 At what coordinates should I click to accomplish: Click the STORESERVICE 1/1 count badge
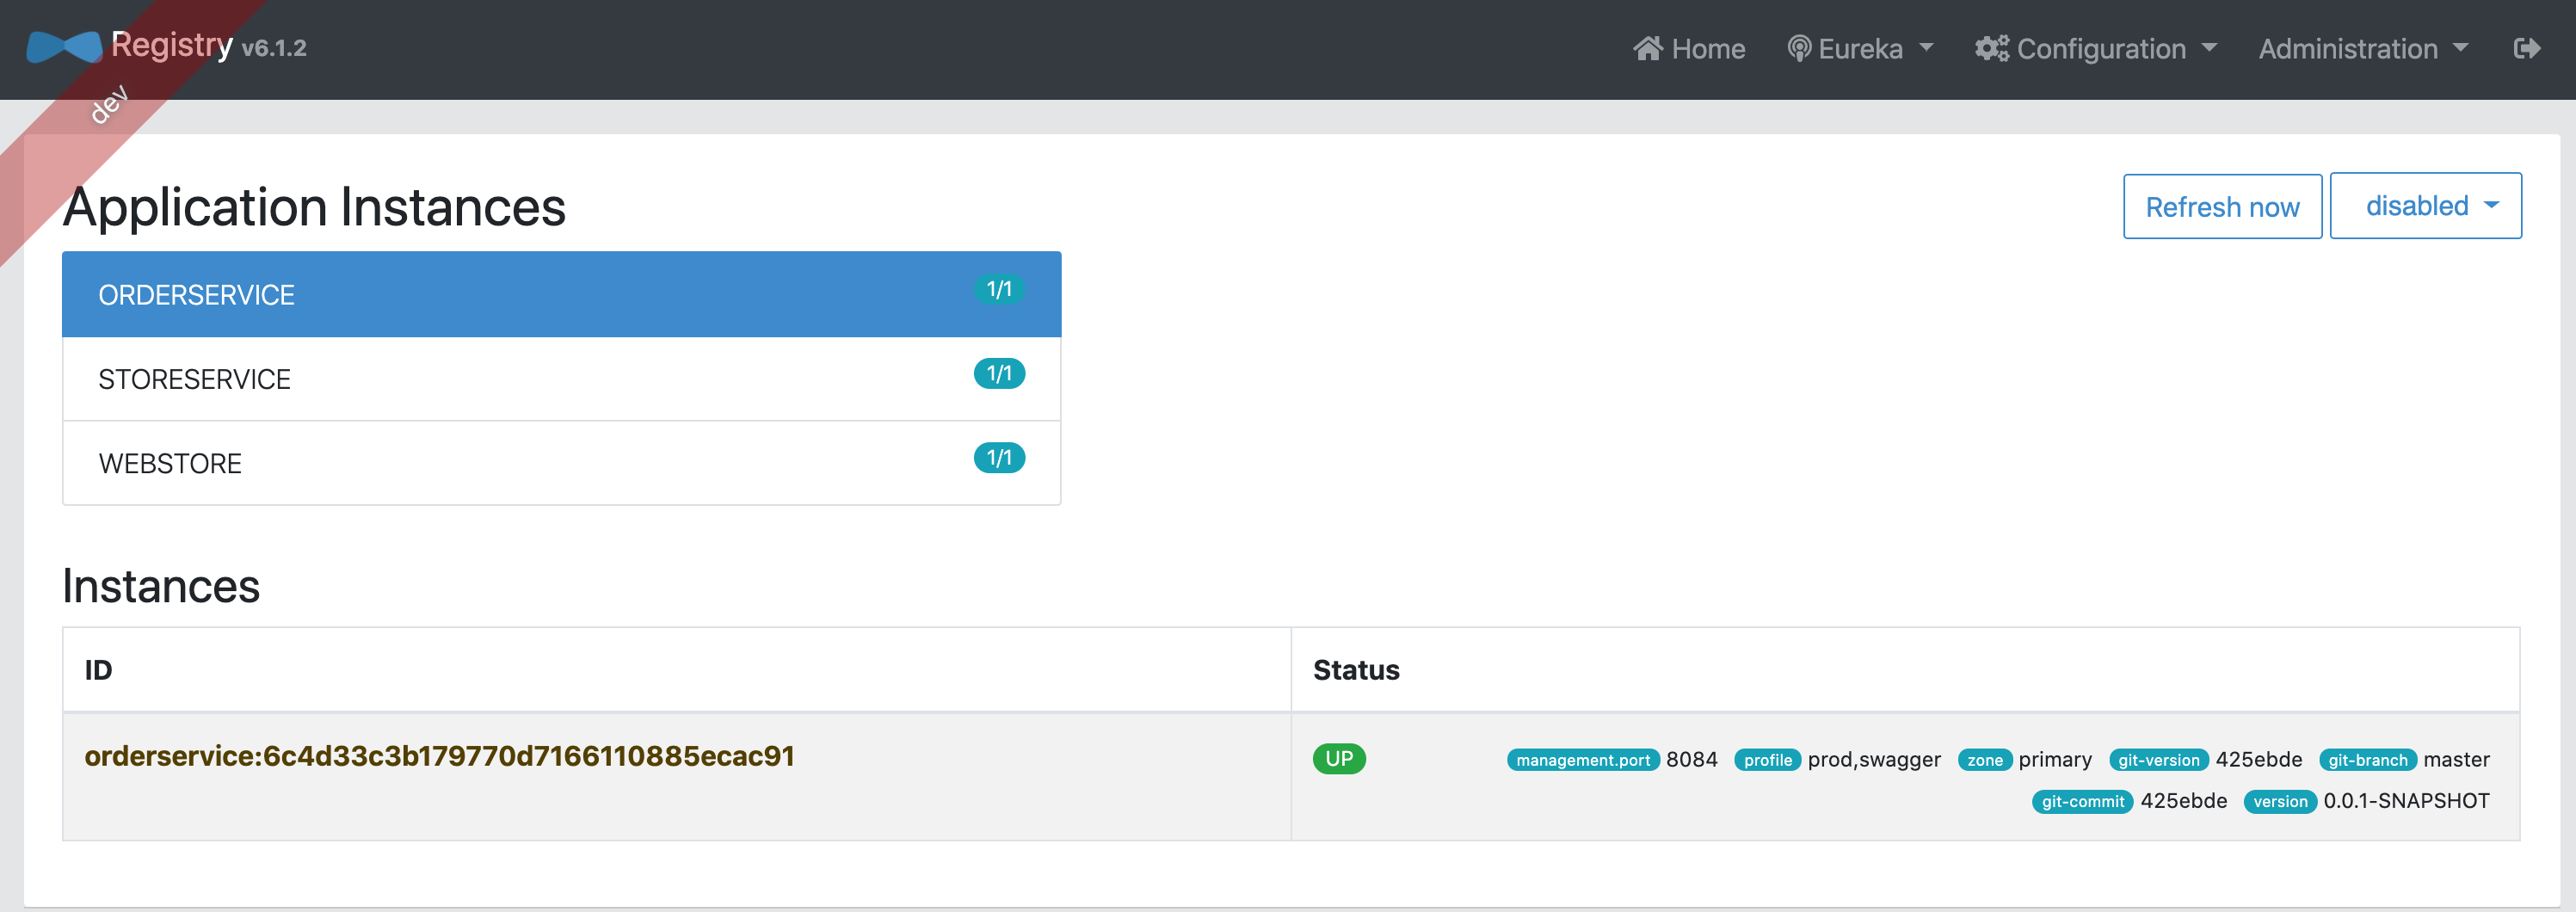tap(998, 374)
